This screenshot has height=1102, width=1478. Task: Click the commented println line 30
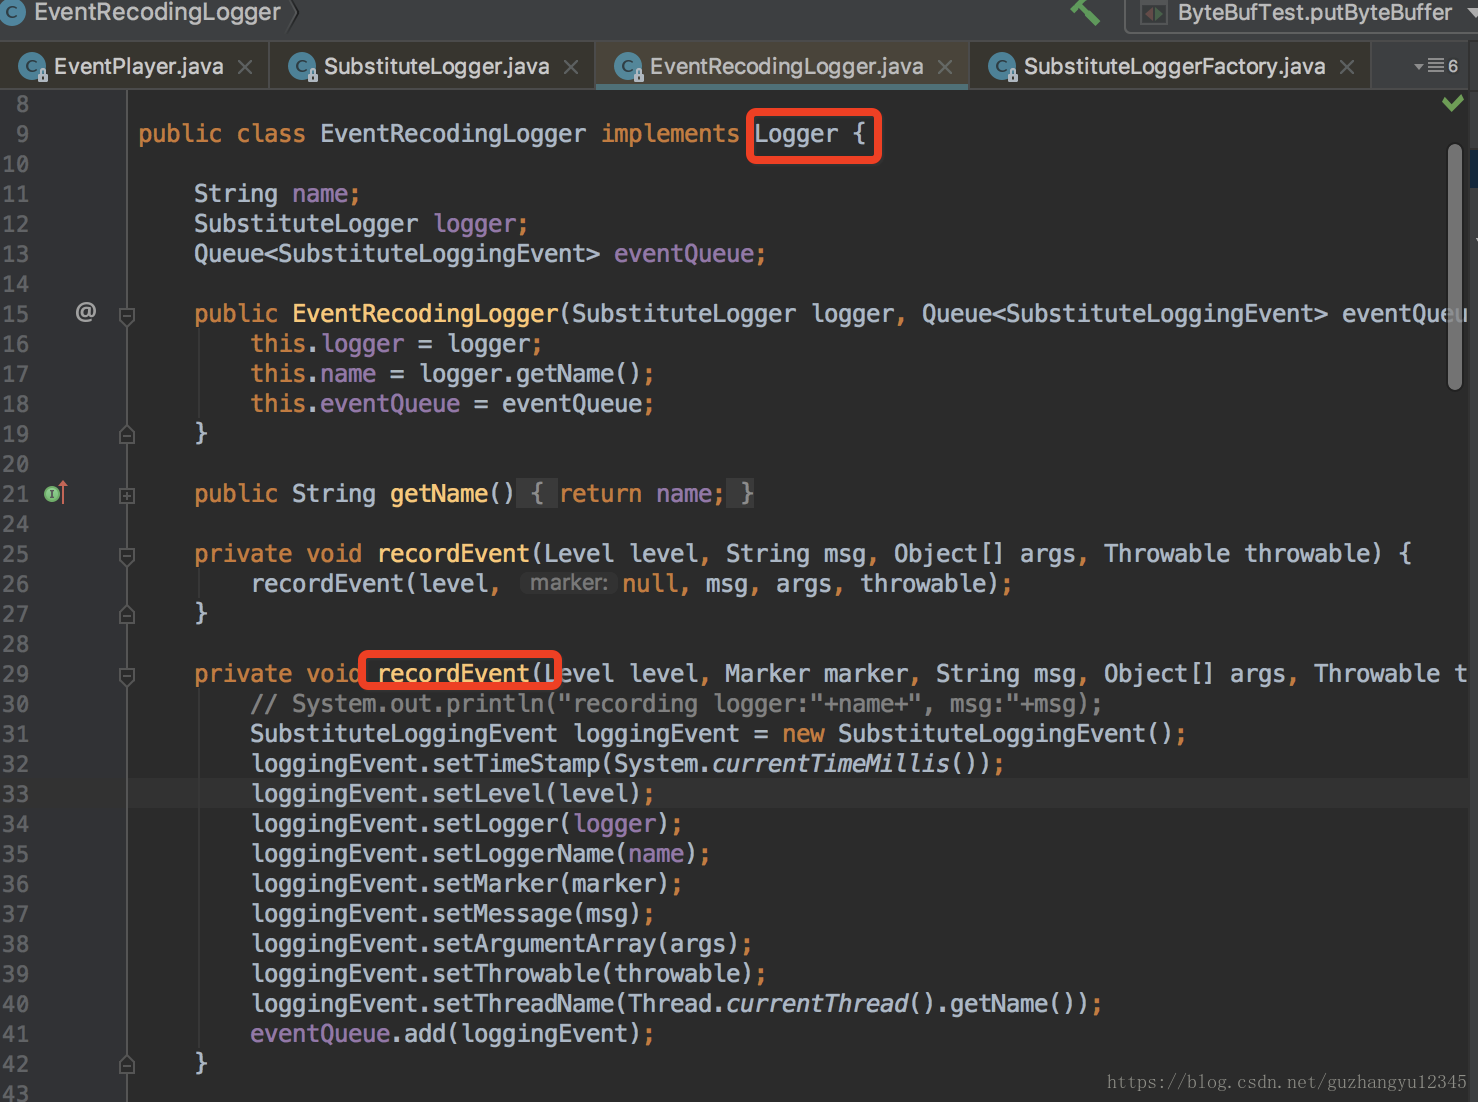[x=676, y=704]
